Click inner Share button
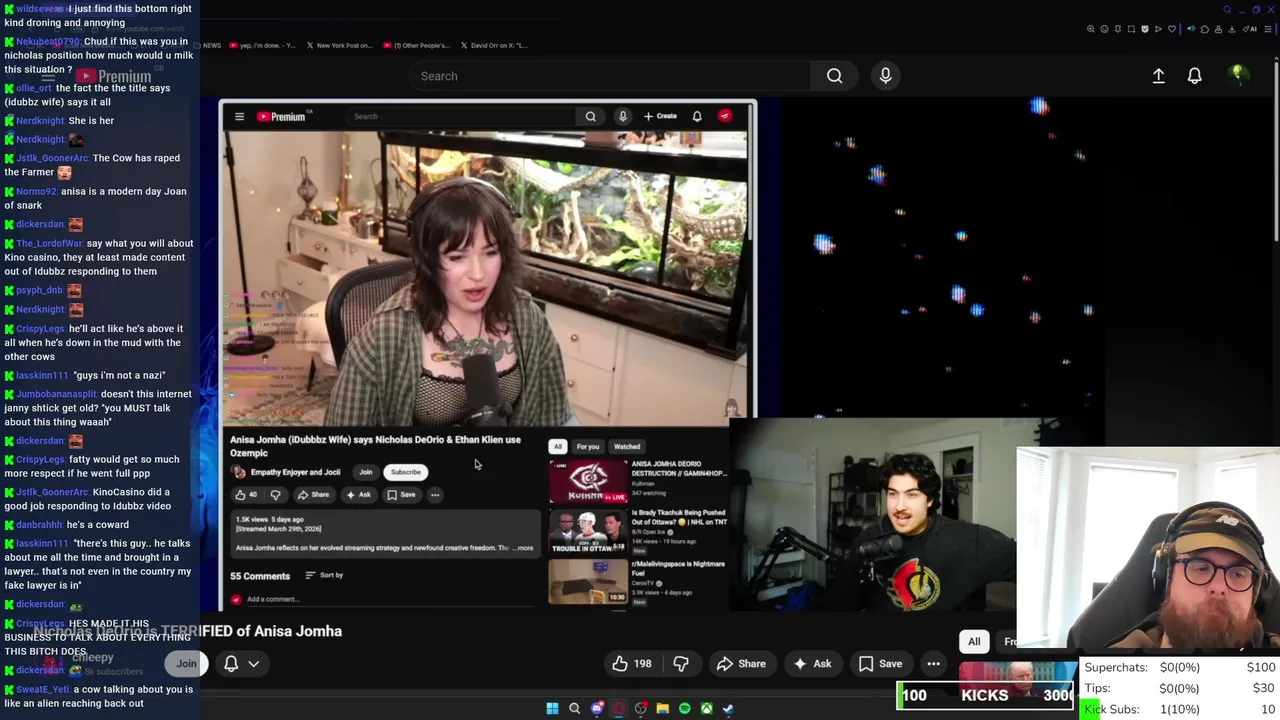This screenshot has height=720, width=1280. [313, 495]
